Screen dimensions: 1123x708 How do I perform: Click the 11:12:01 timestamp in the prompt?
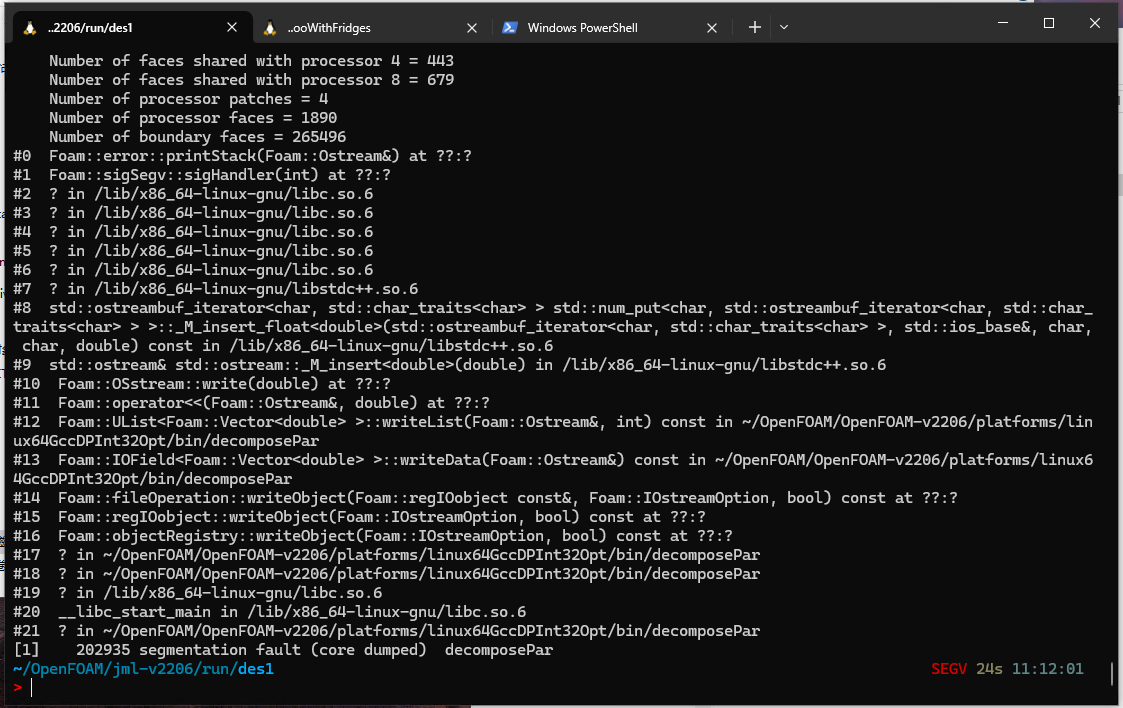(x=1047, y=669)
